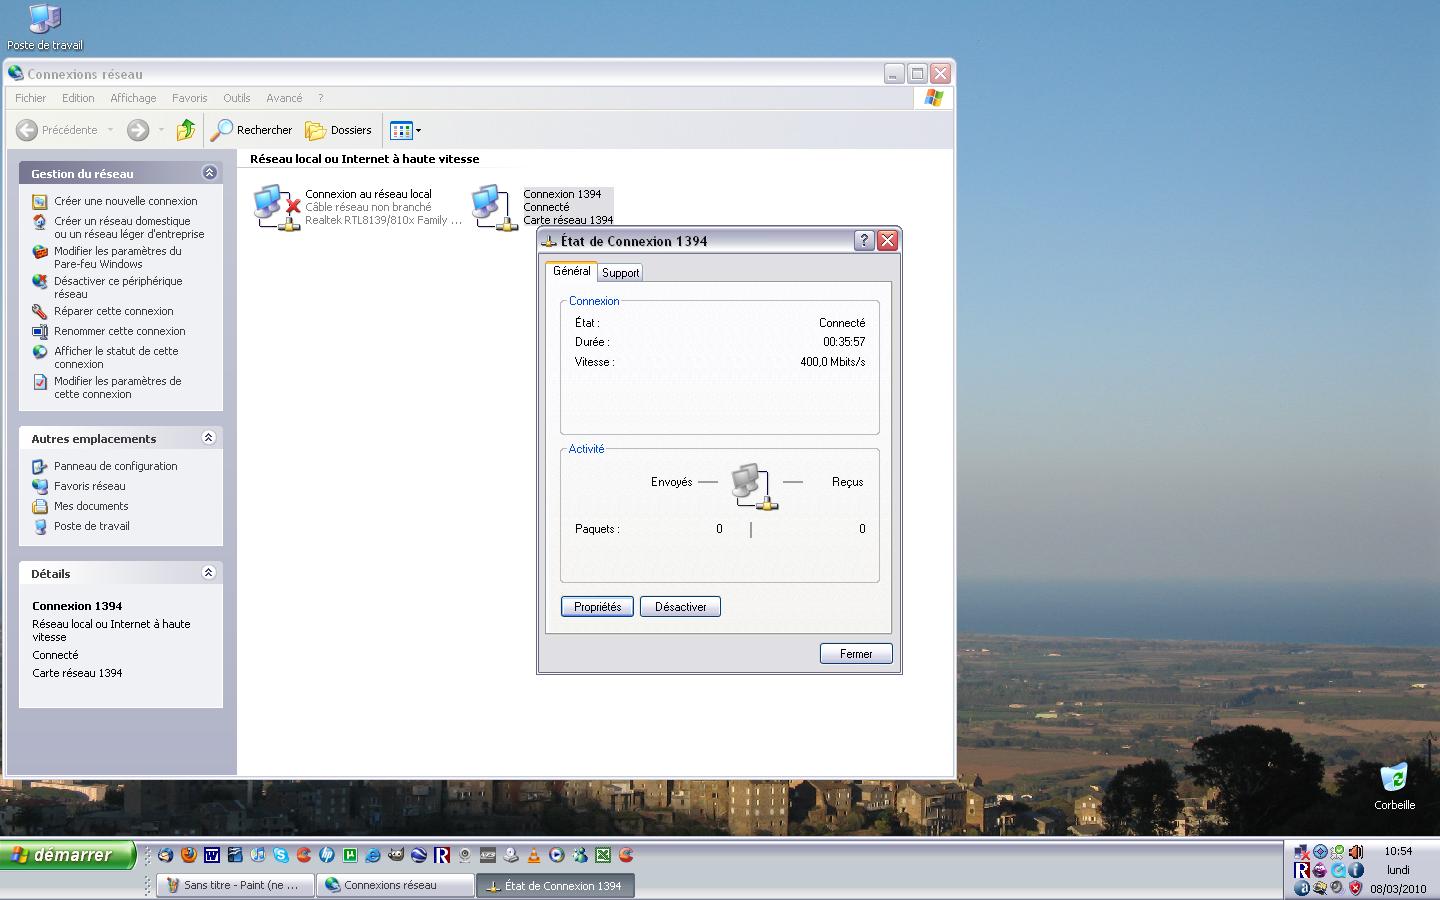Click the help question mark in dialog
The width and height of the screenshot is (1440, 900).
click(x=864, y=241)
